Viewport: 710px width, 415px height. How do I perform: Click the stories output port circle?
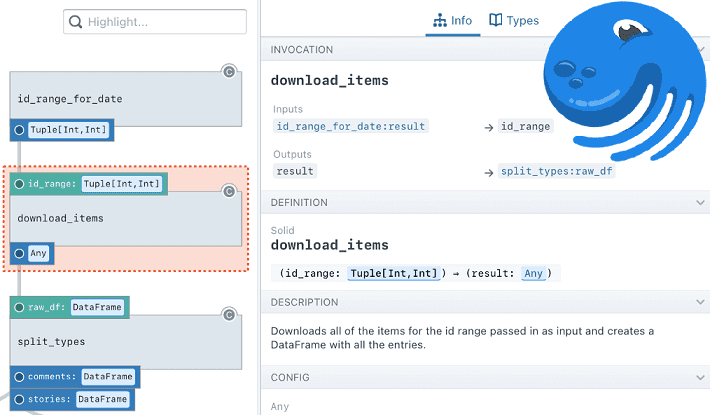[x=19, y=400]
